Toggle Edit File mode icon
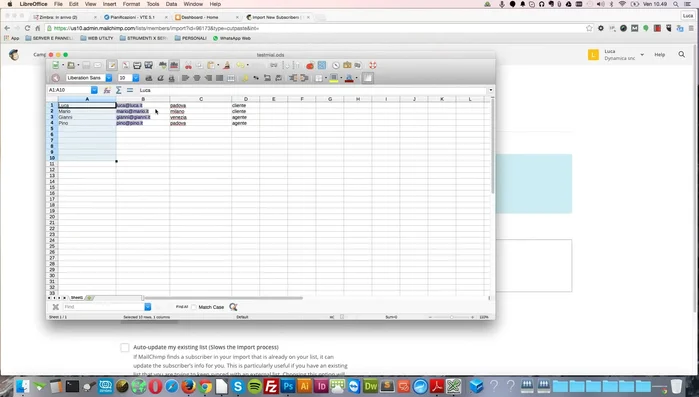This screenshot has width=699, height=397. pos(112,65)
